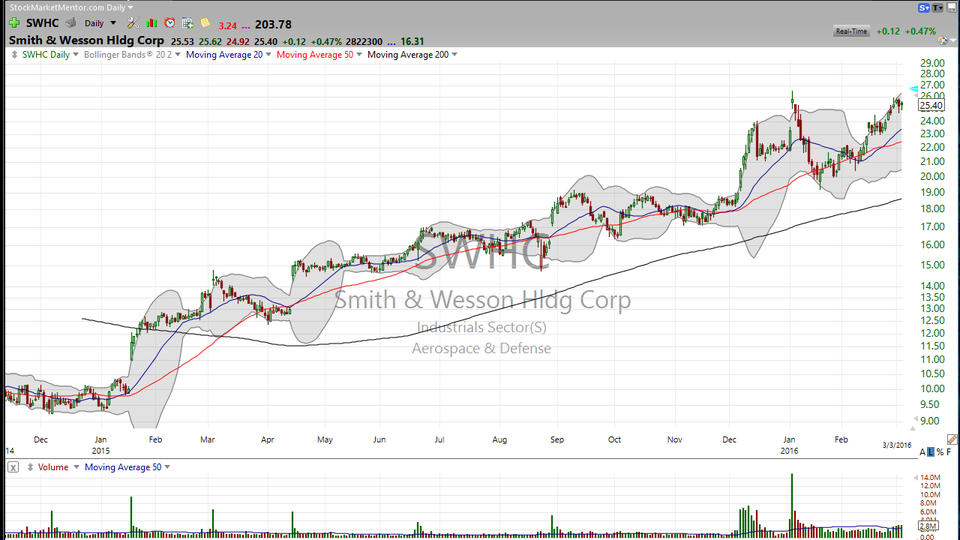Viewport: 960px width, 540px height.
Task: Click the pencil drawing tools icon
Action: coord(952,440)
